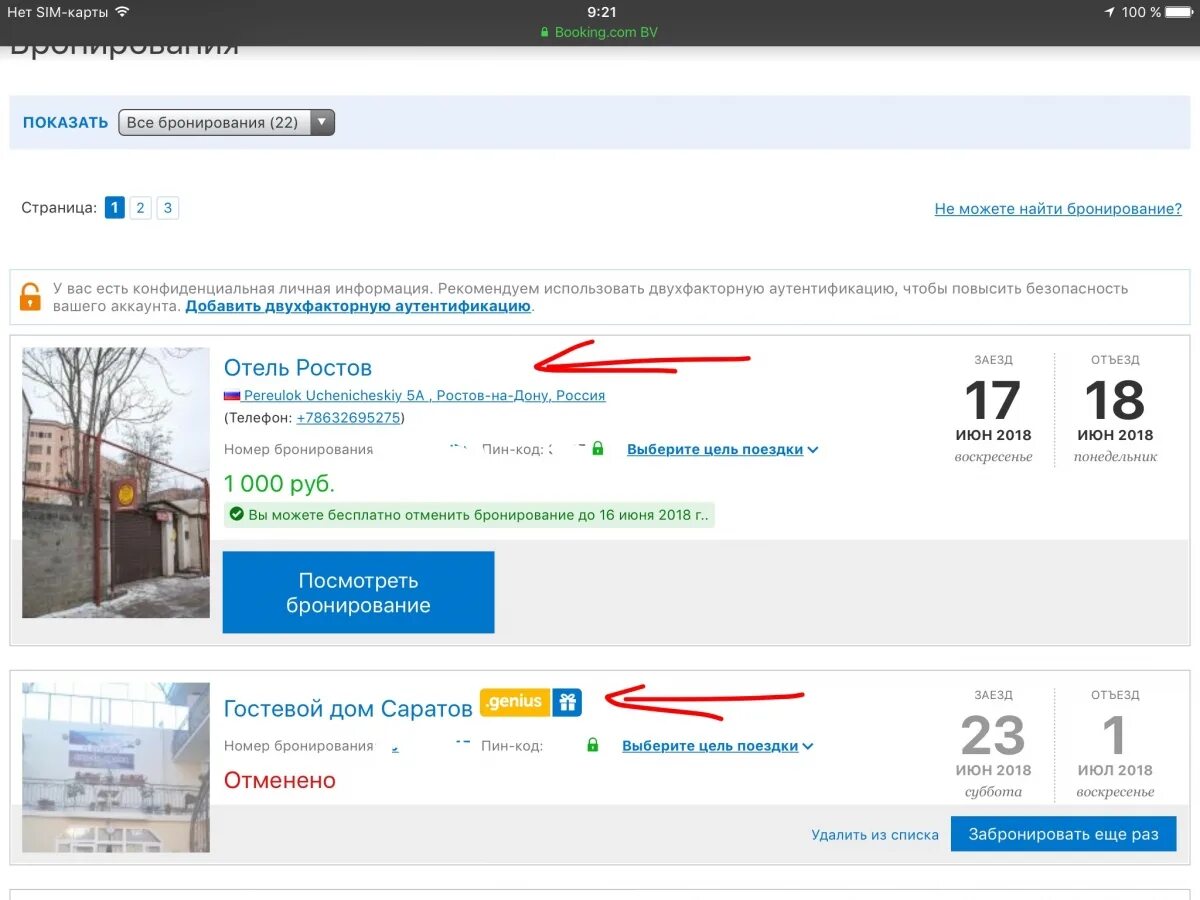1200x900 pixels.
Task: Open the Отель Ростов photo thumbnail
Action: click(116, 482)
